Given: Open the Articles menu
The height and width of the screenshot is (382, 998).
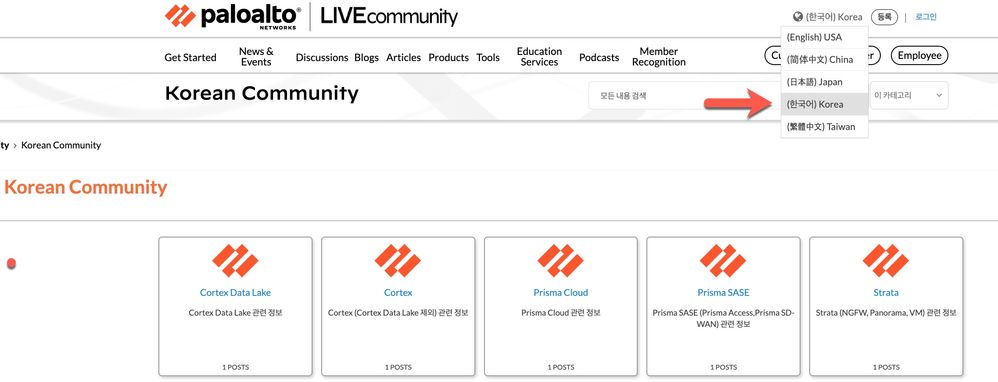Looking at the screenshot, I should coord(404,57).
